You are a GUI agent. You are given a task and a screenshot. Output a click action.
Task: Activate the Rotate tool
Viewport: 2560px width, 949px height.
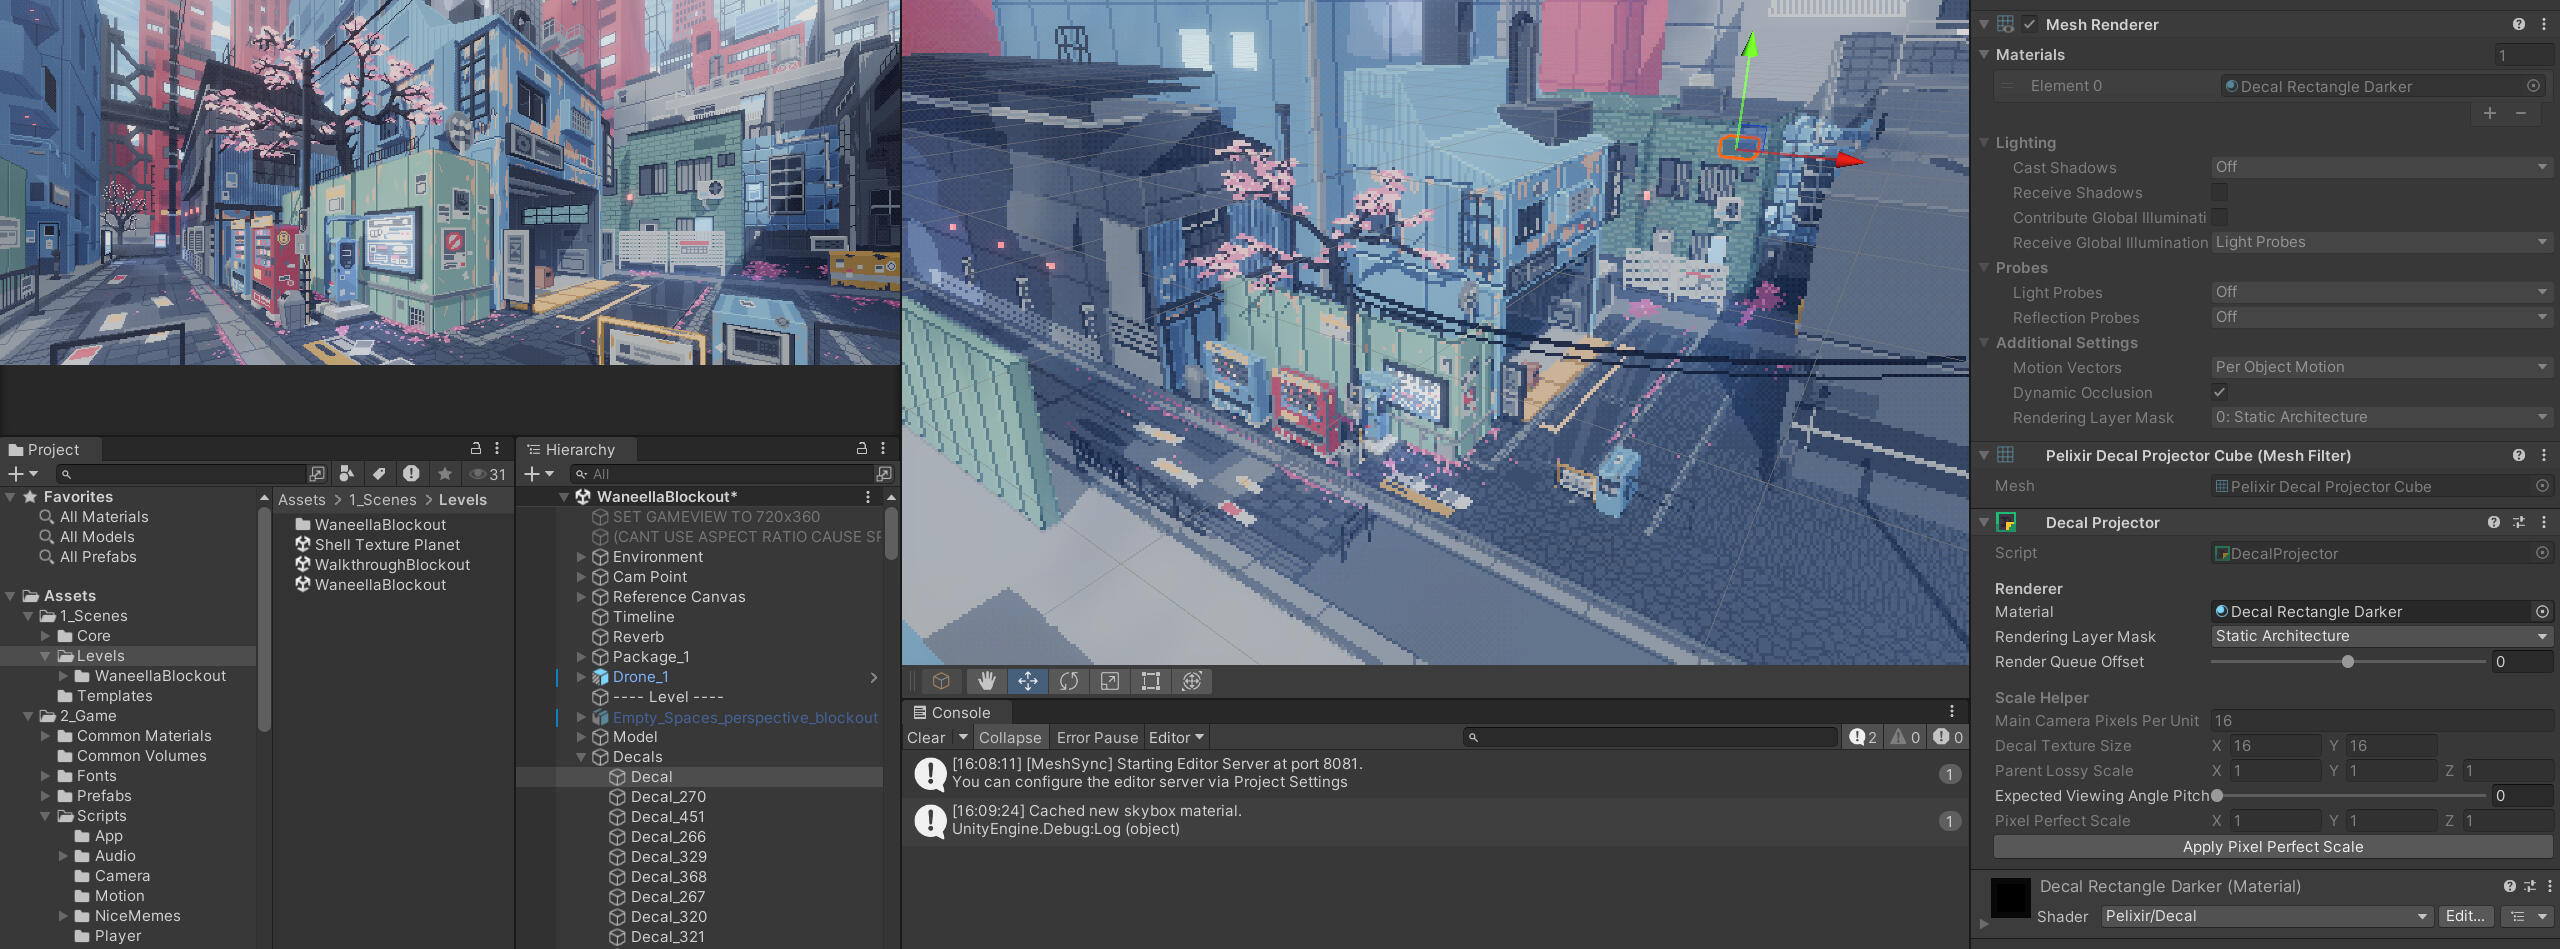tap(1068, 681)
